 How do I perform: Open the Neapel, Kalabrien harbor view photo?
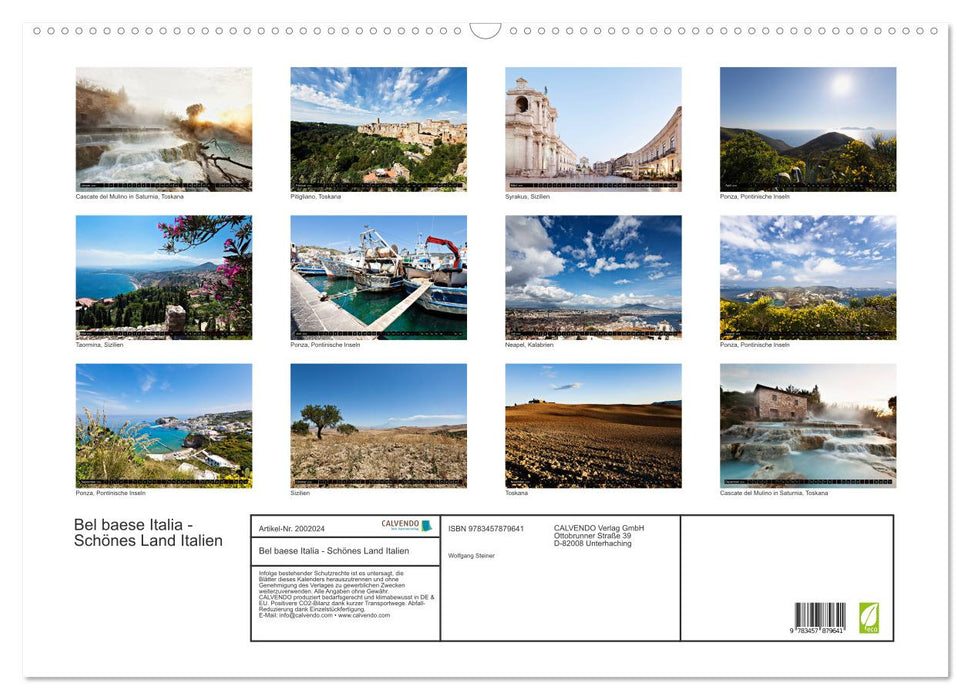(x=593, y=276)
